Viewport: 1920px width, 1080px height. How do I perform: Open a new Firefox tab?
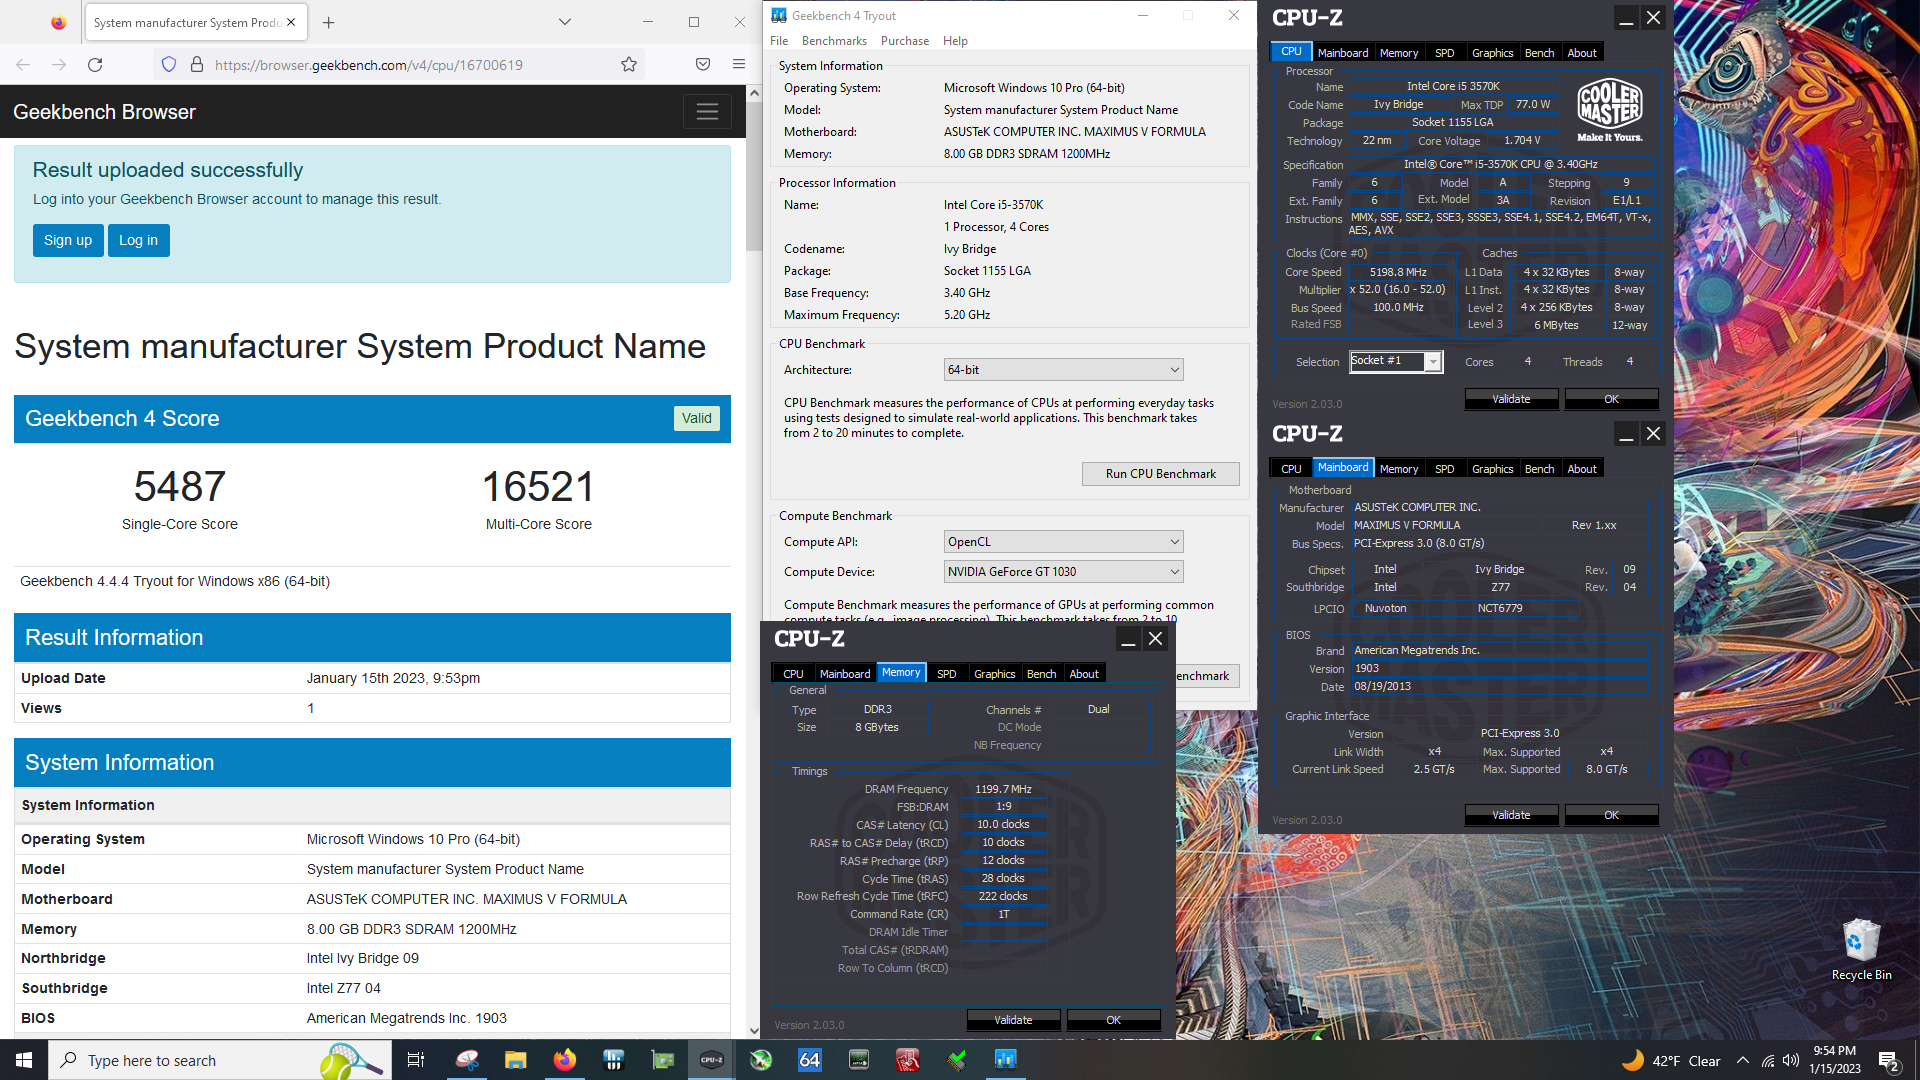pos(329,22)
